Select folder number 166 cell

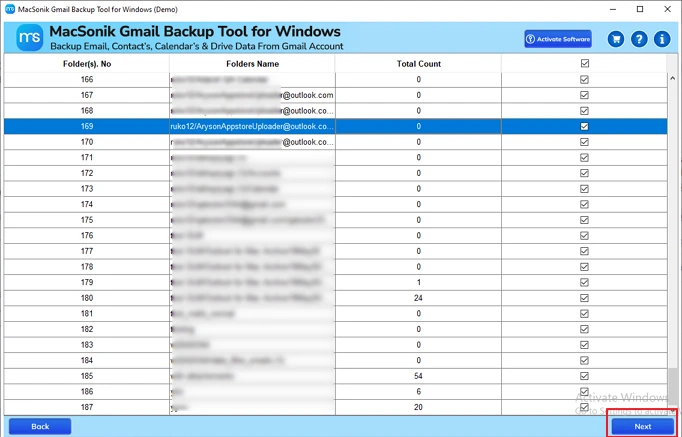pyautogui.click(x=87, y=80)
